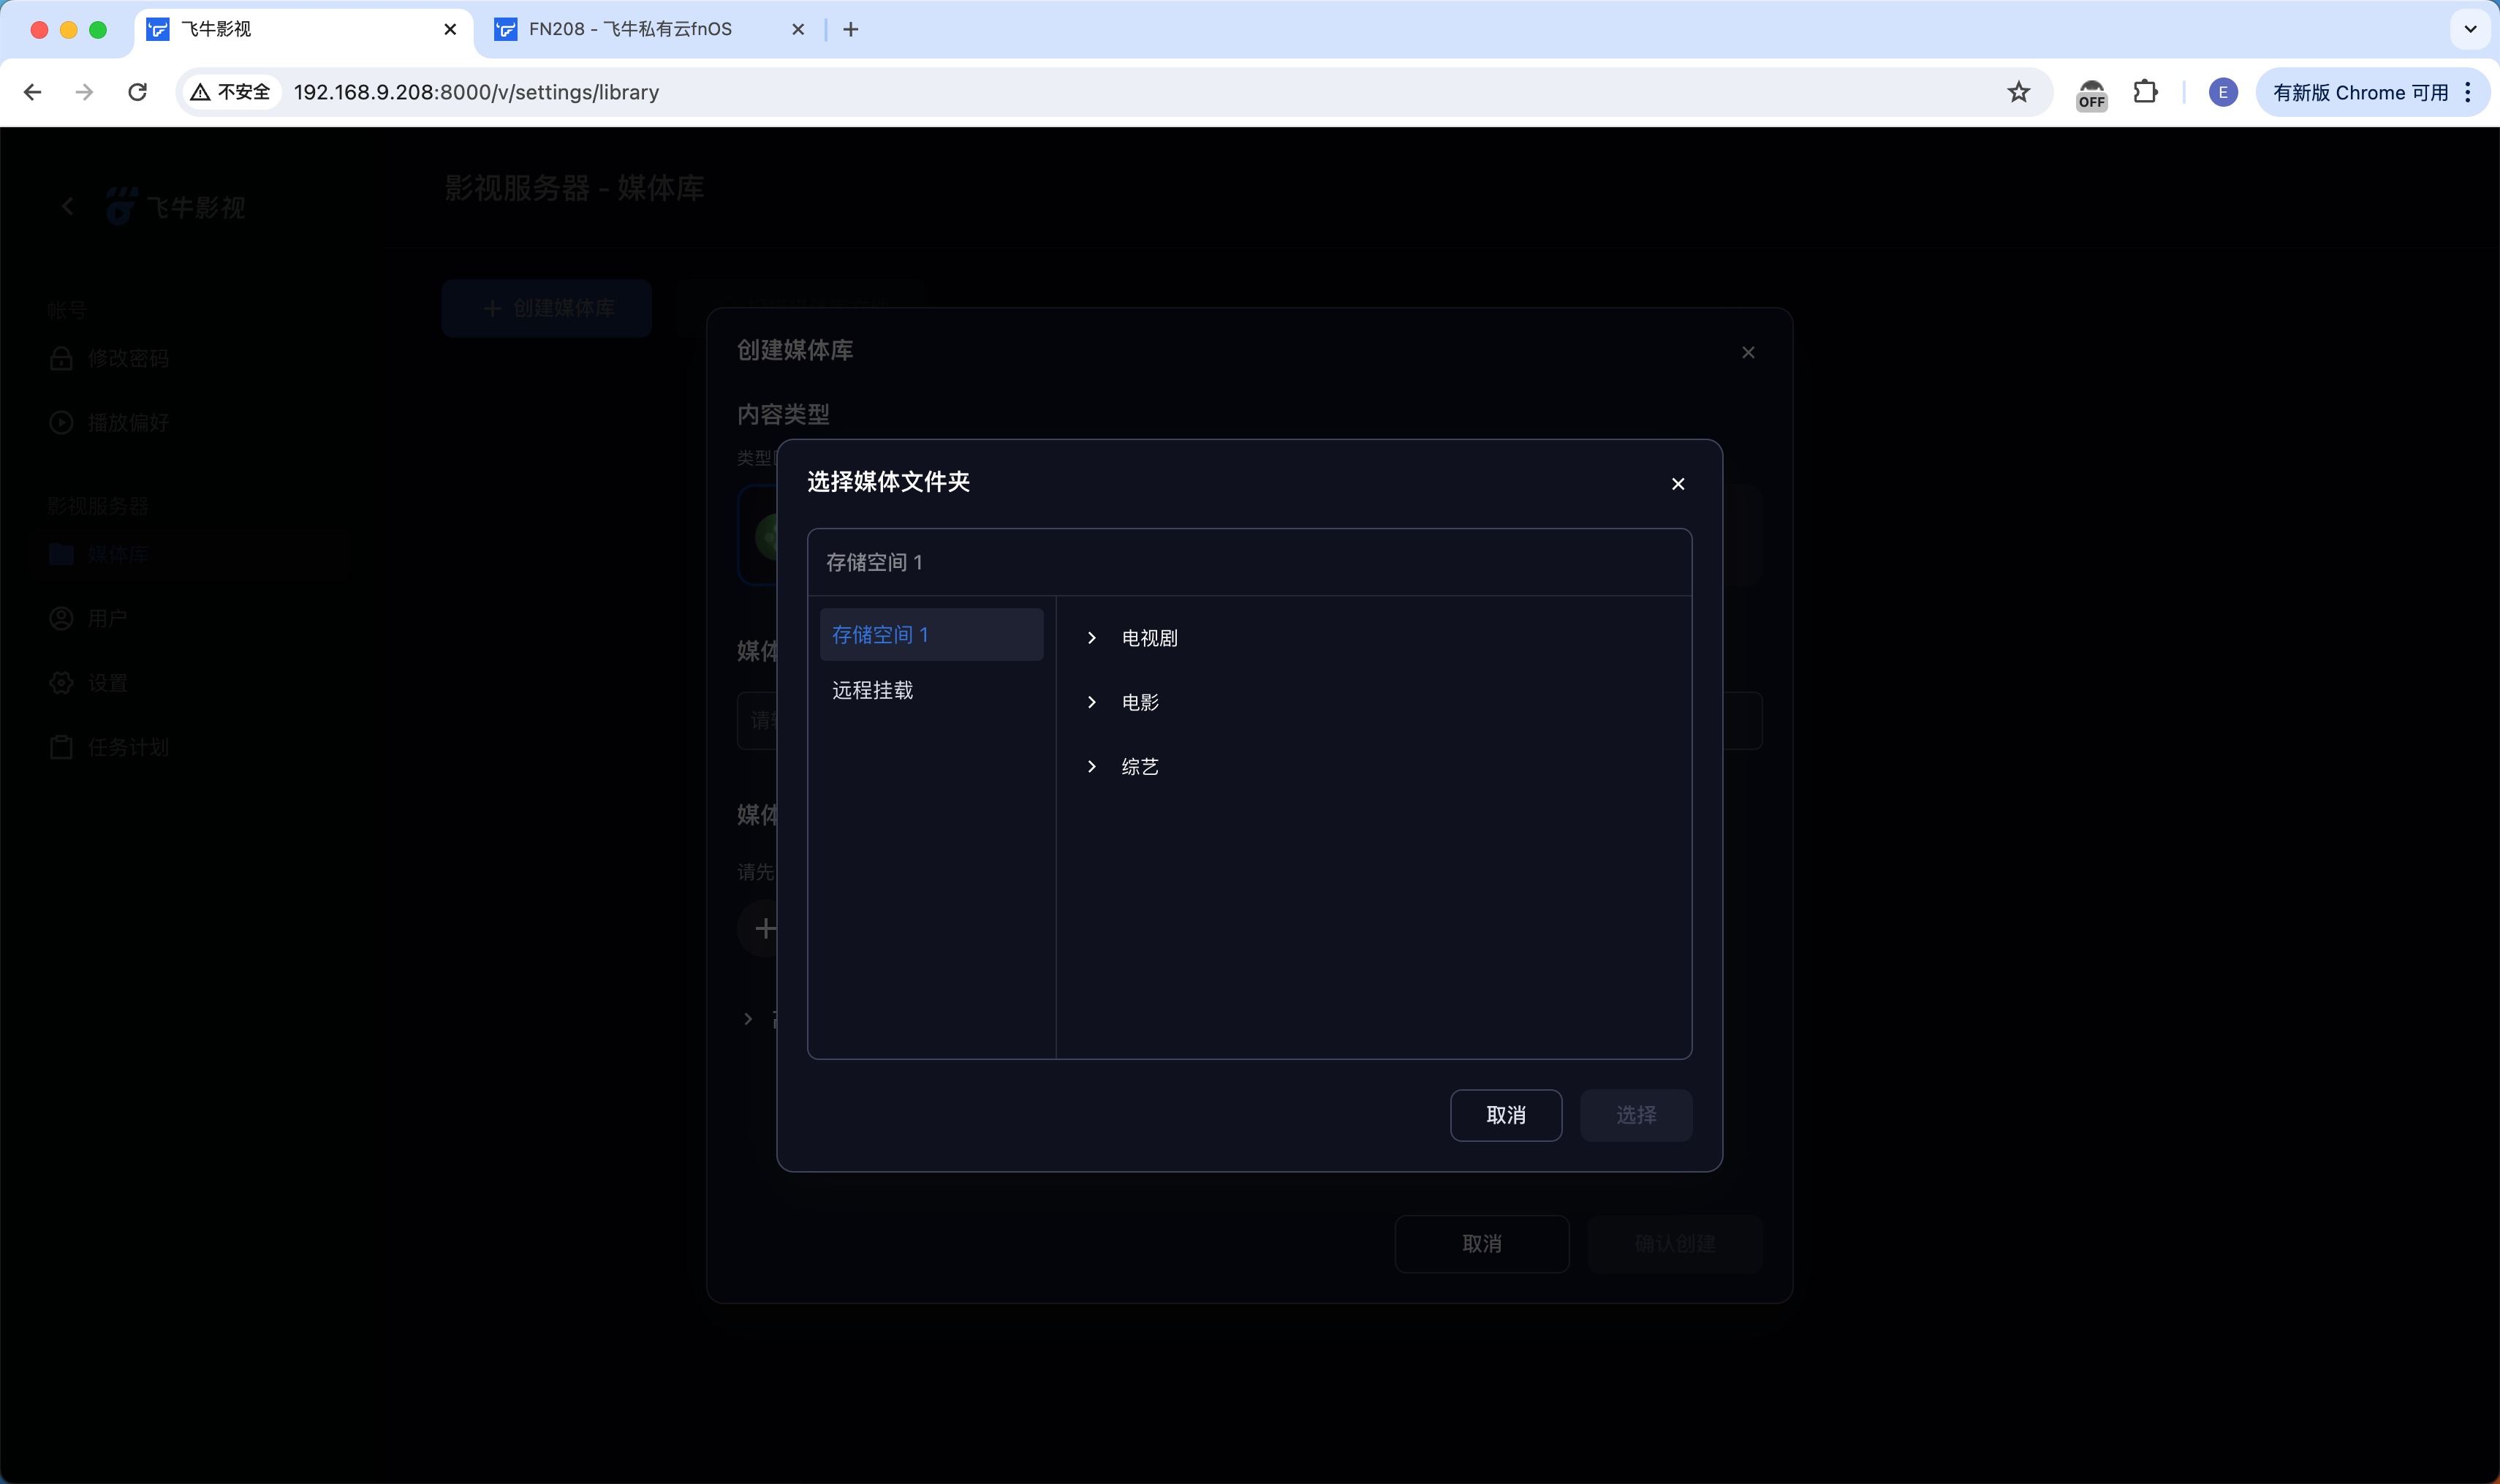
Task: Click the 取消 button in the folder dialog
Action: [1505, 1115]
